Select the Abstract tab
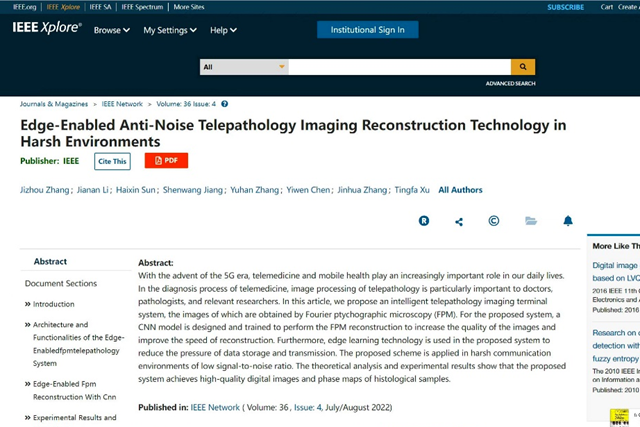 (50, 261)
